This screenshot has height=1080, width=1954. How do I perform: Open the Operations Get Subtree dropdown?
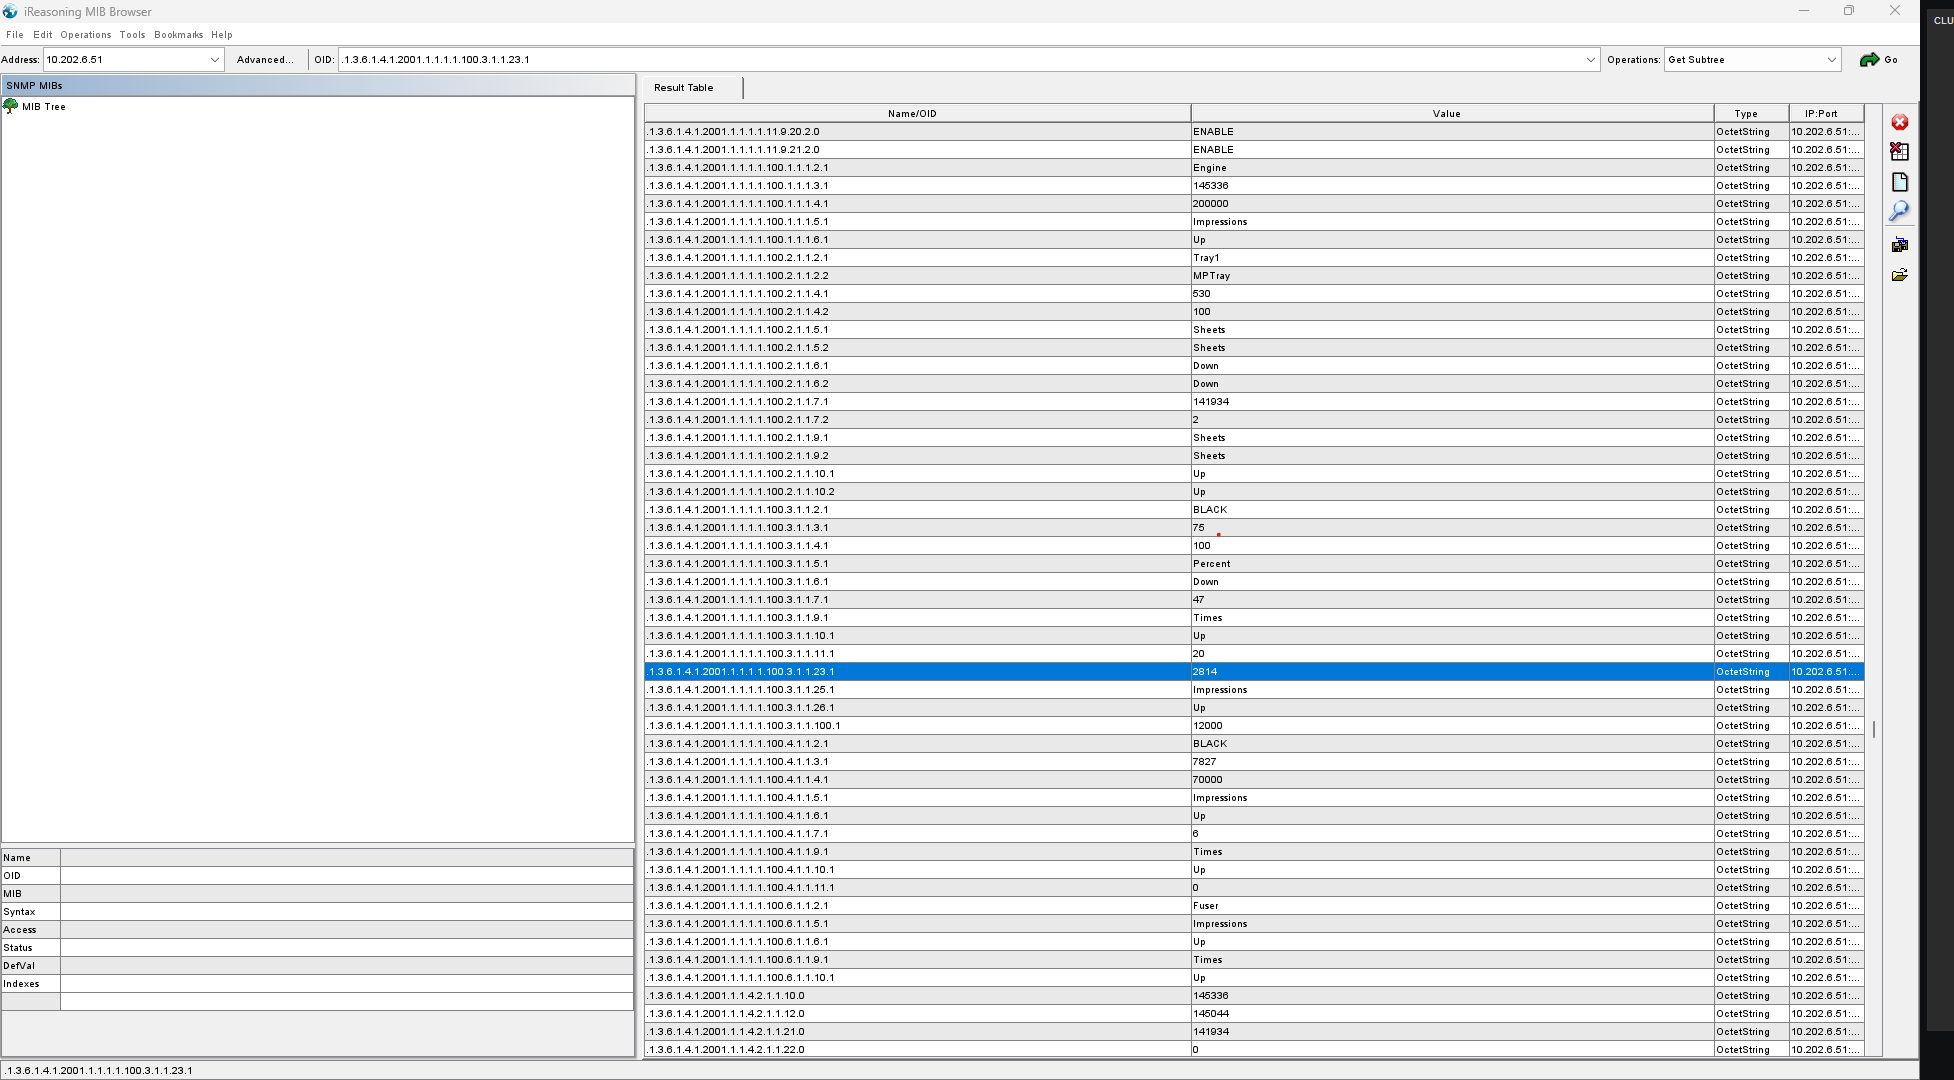point(1831,60)
